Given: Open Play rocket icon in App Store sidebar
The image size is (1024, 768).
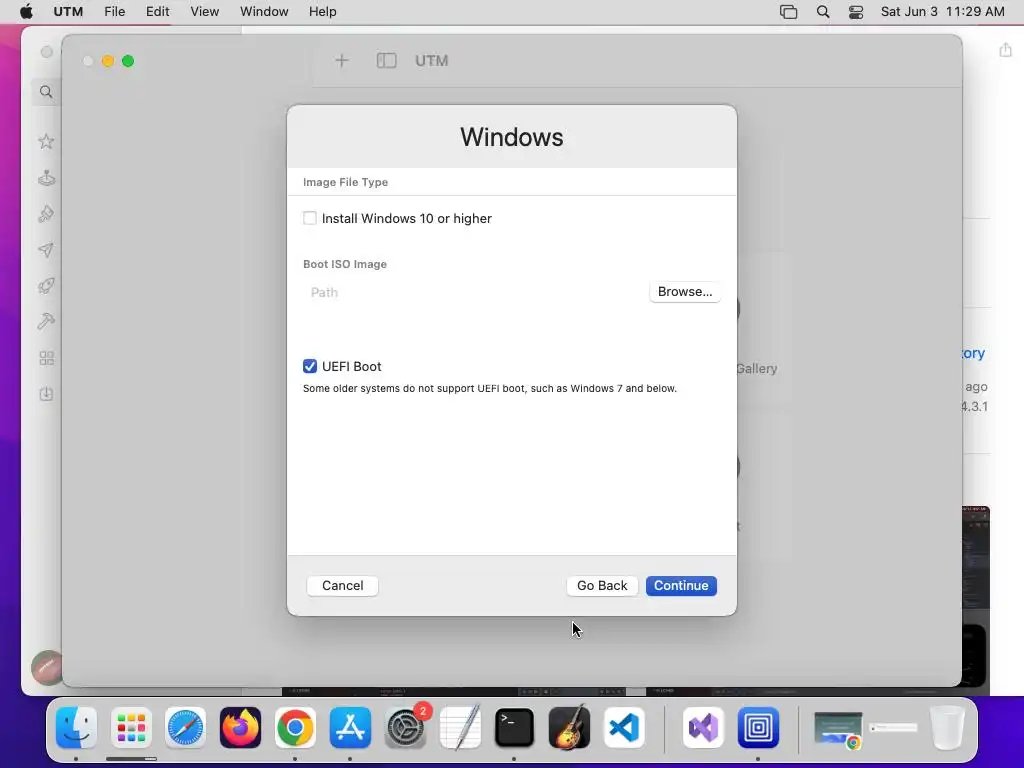Looking at the screenshot, I should pos(46,286).
